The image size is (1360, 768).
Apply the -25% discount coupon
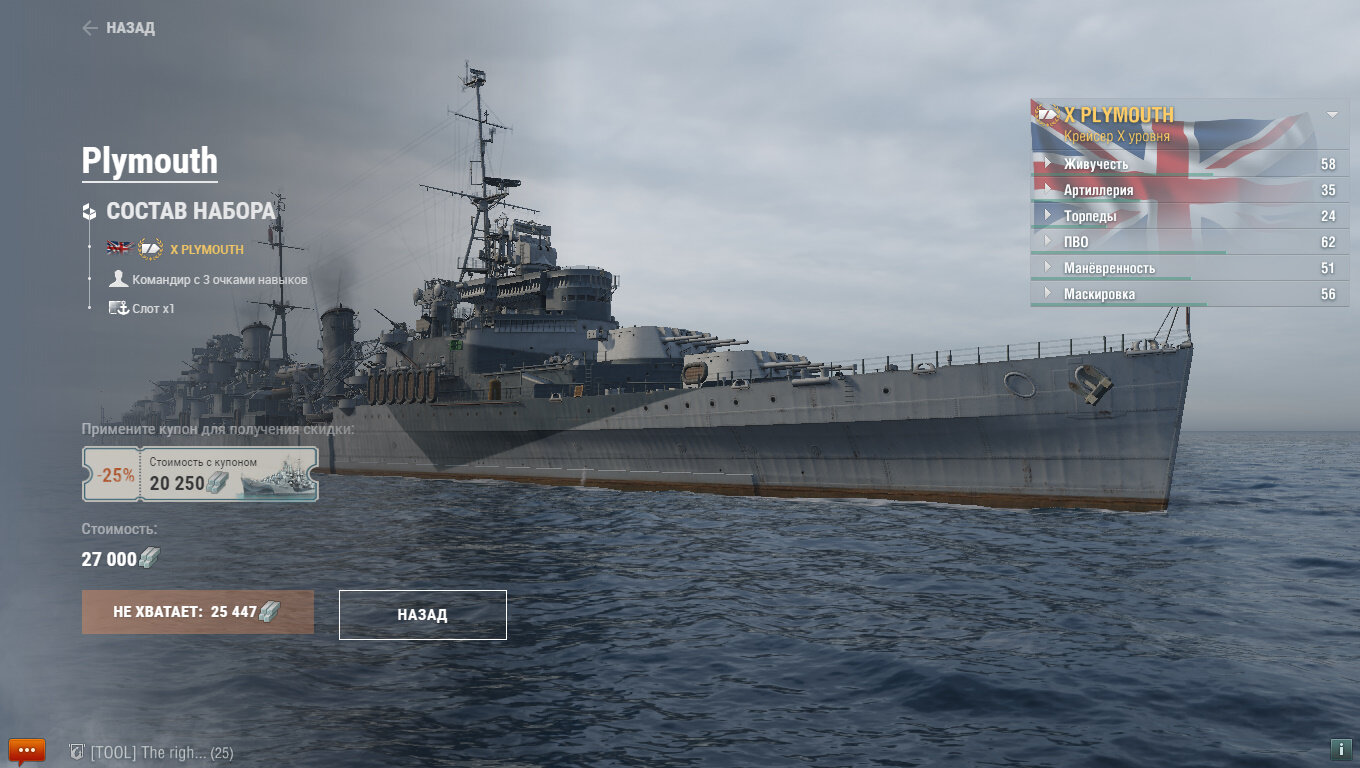click(200, 474)
